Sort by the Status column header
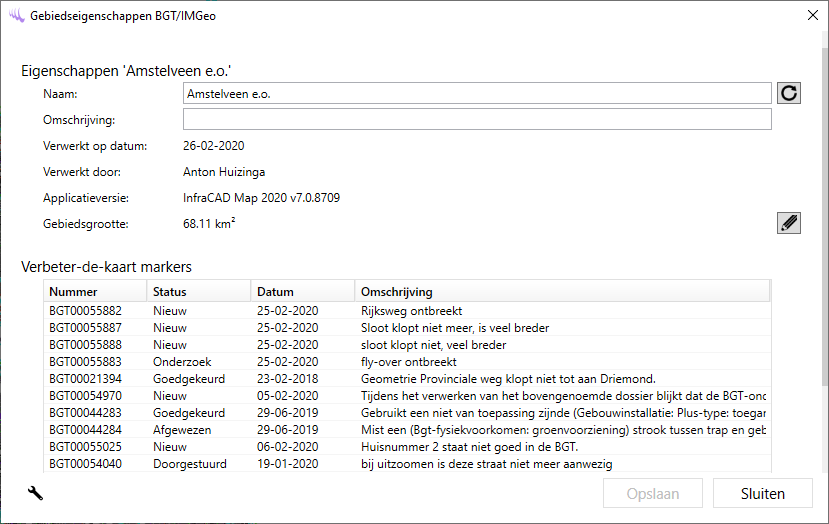This screenshot has height=524, width=829. point(198,292)
